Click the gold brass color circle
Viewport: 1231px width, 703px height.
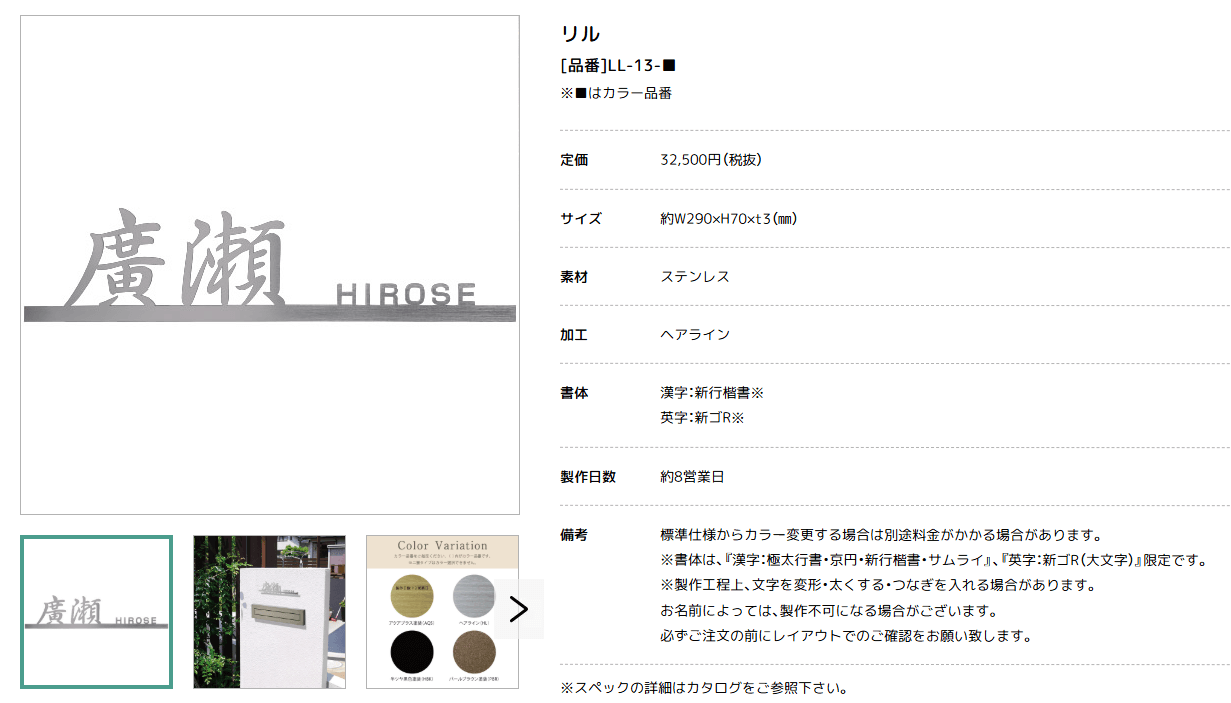414,596
